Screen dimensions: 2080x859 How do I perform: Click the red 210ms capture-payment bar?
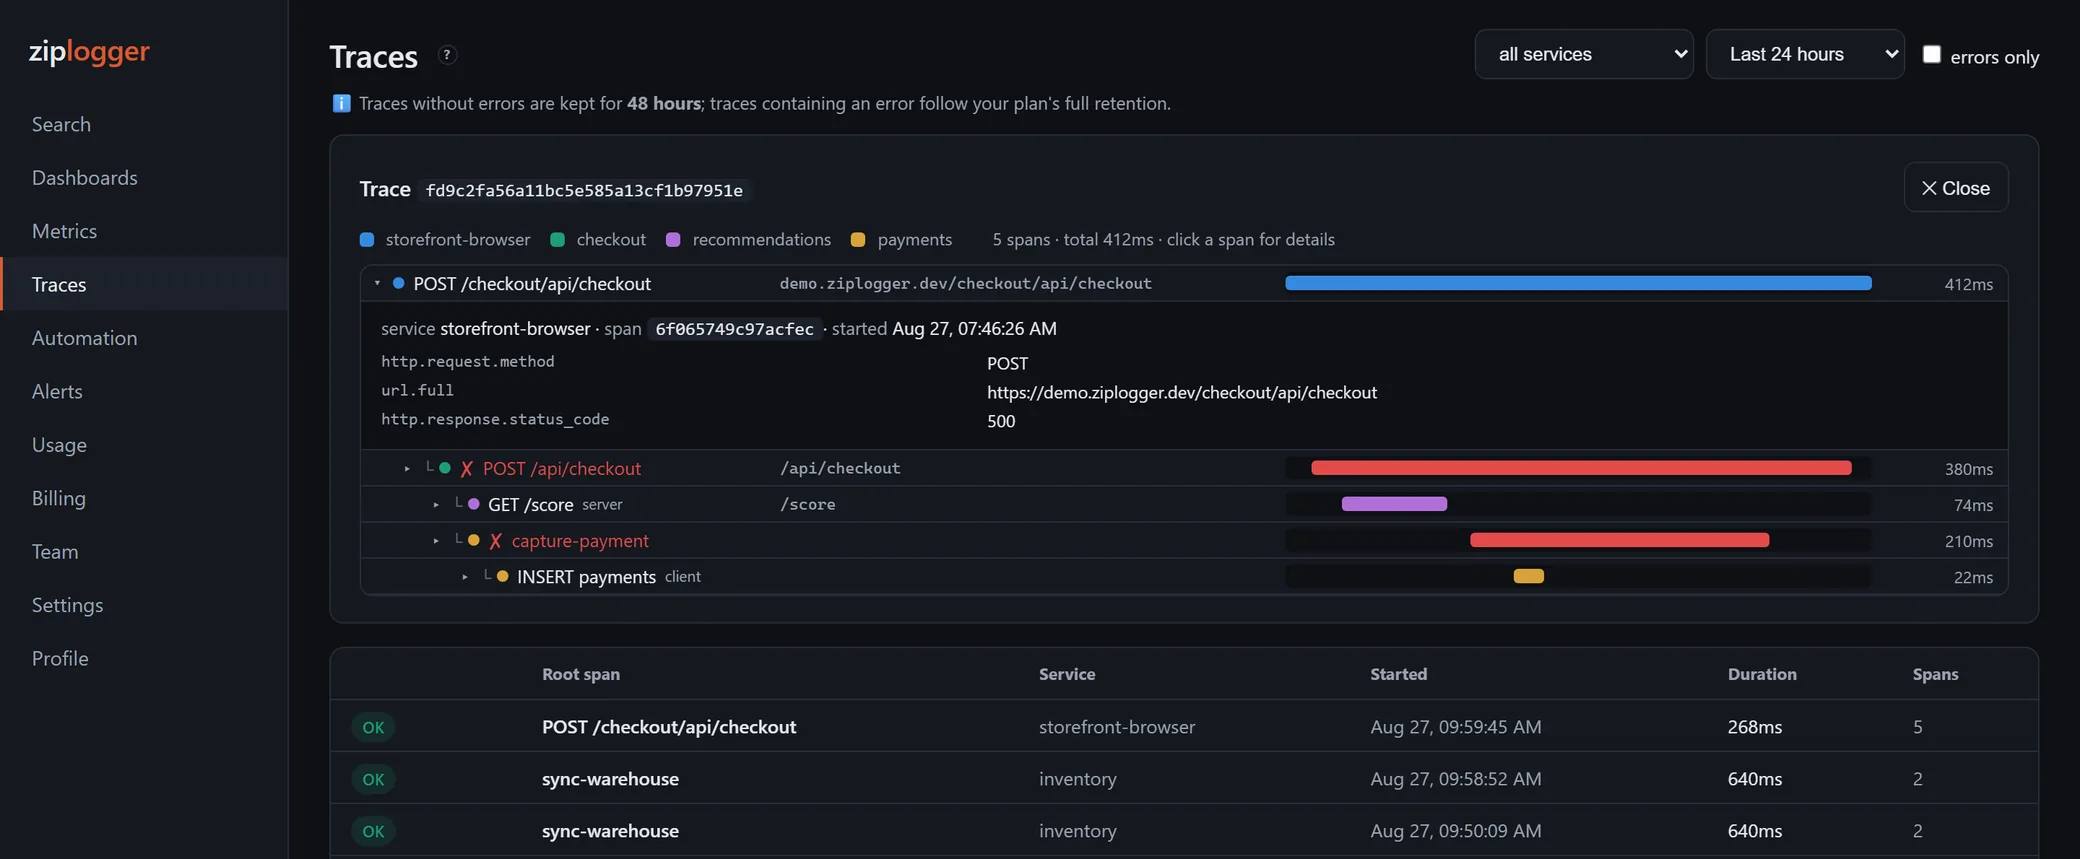pos(1619,540)
